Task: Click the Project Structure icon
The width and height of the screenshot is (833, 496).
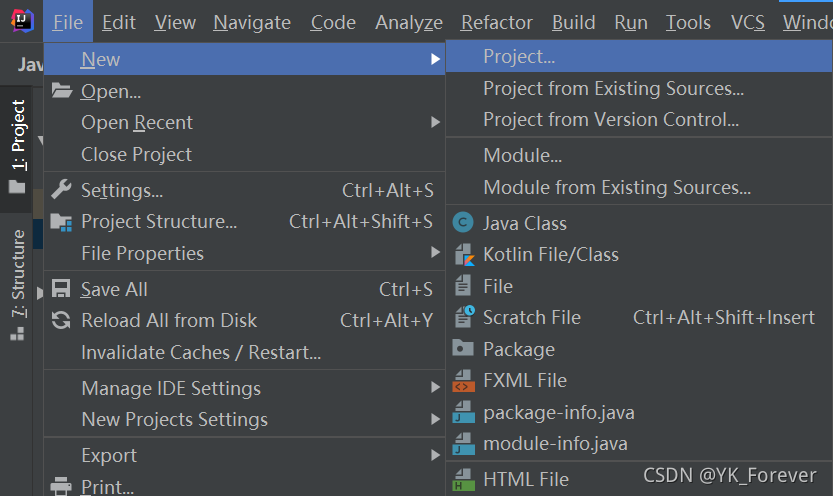Action: point(61,222)
